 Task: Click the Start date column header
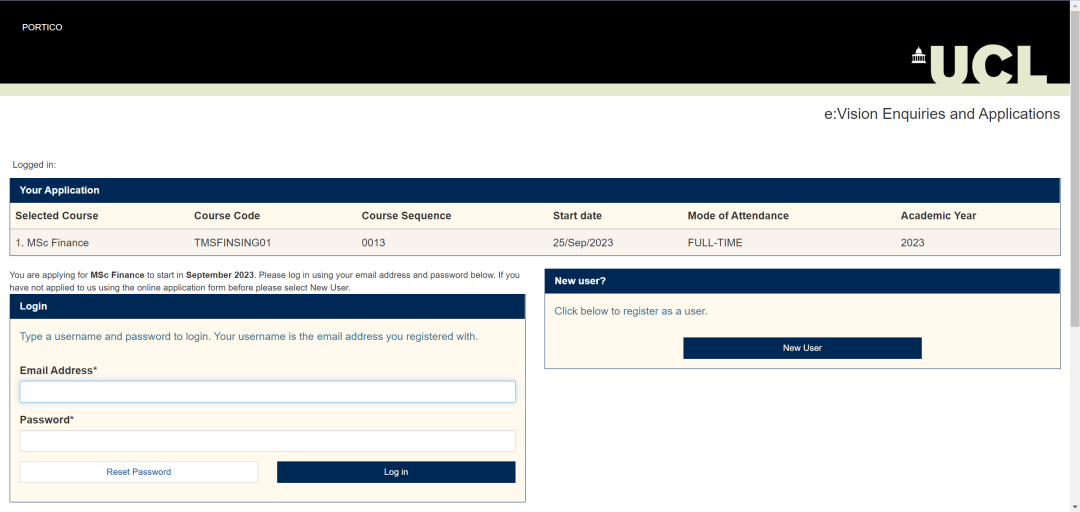(x=577, y=216)
